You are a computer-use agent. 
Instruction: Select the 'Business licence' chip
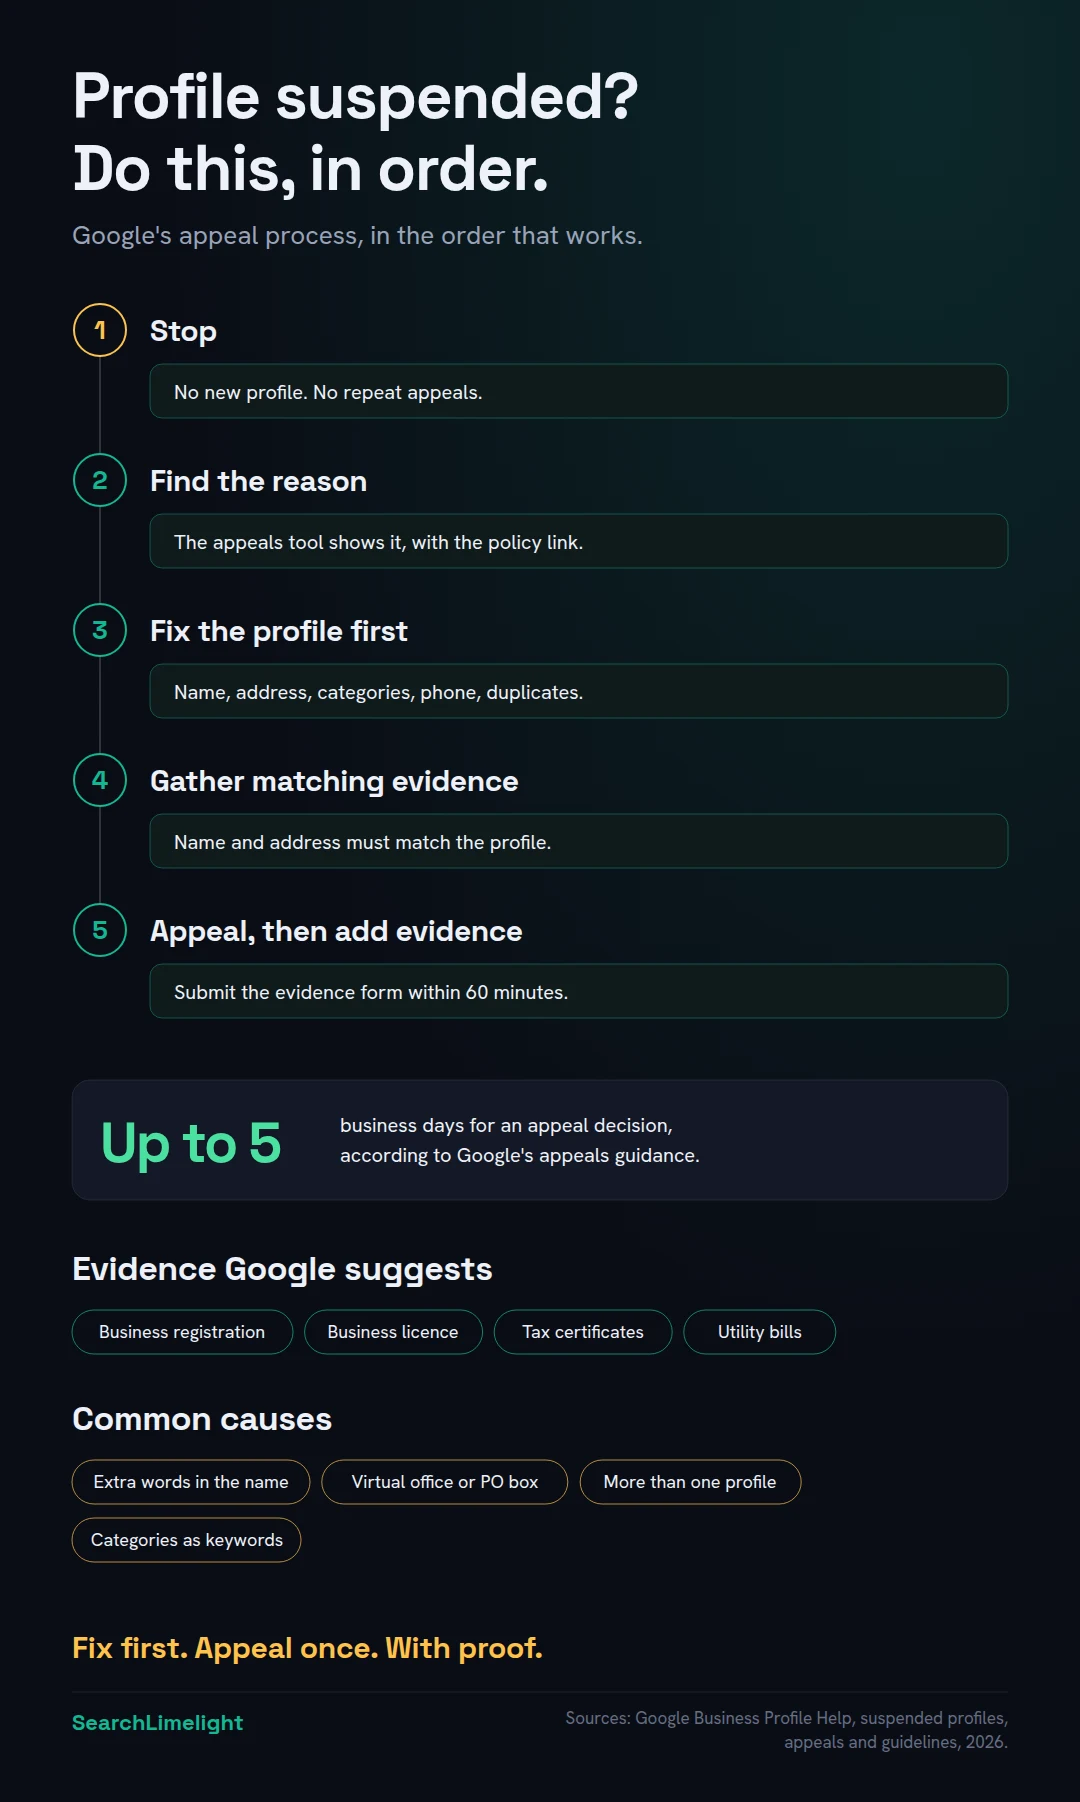tap(393, 1332)
